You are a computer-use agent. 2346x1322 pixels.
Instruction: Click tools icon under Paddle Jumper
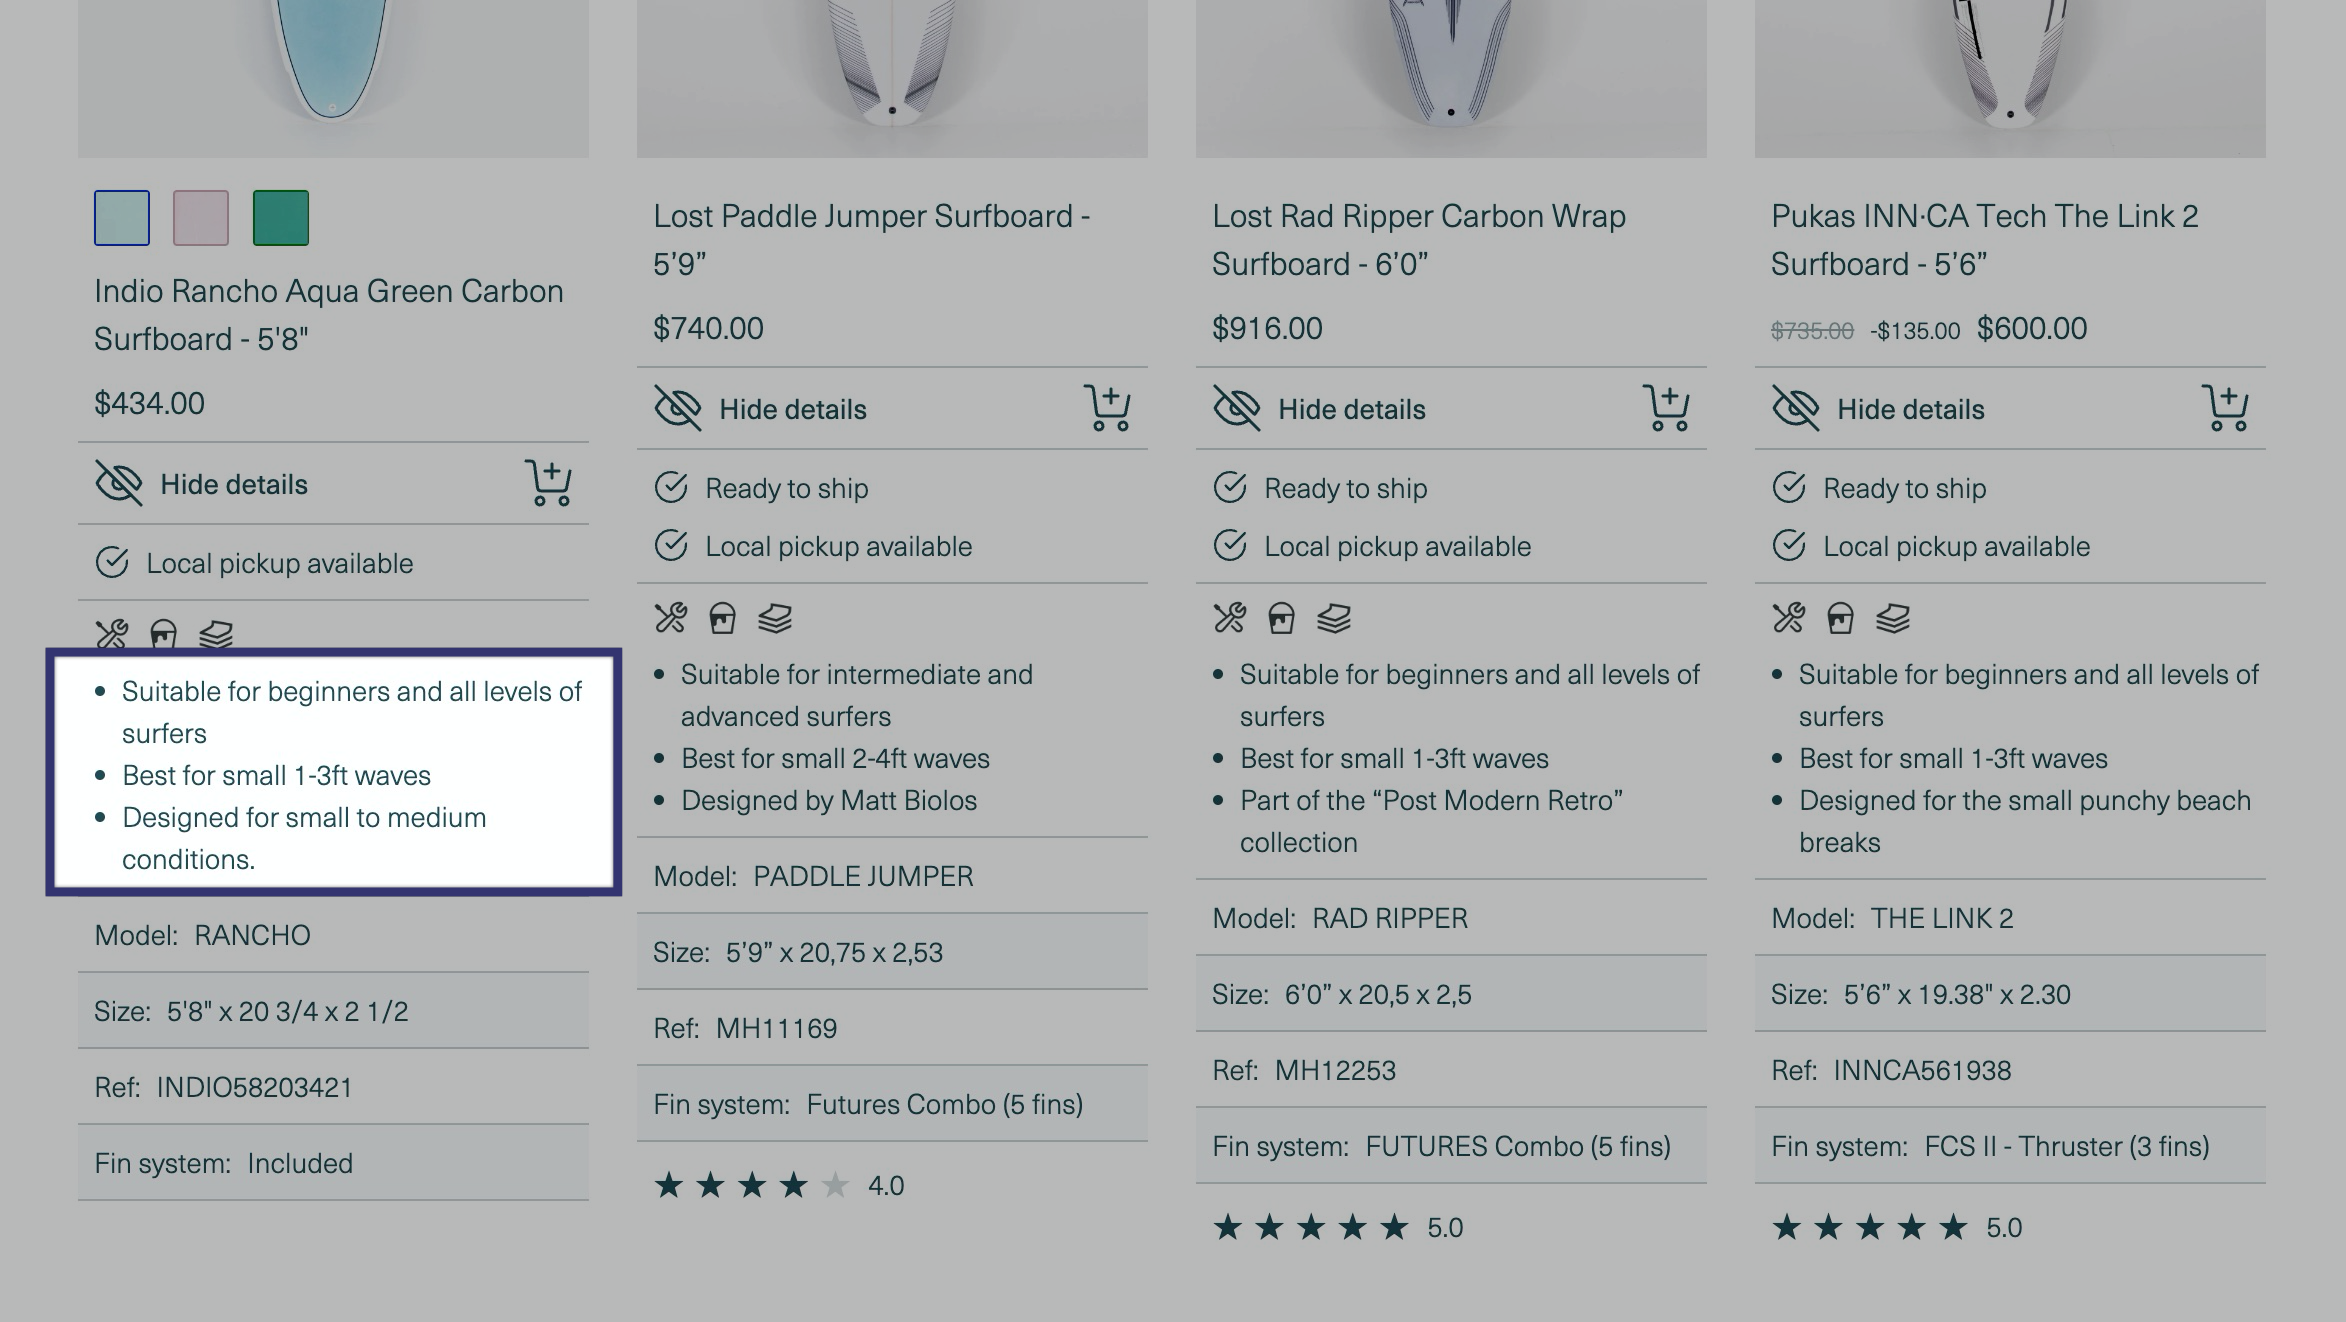click(x=671, y=618)
